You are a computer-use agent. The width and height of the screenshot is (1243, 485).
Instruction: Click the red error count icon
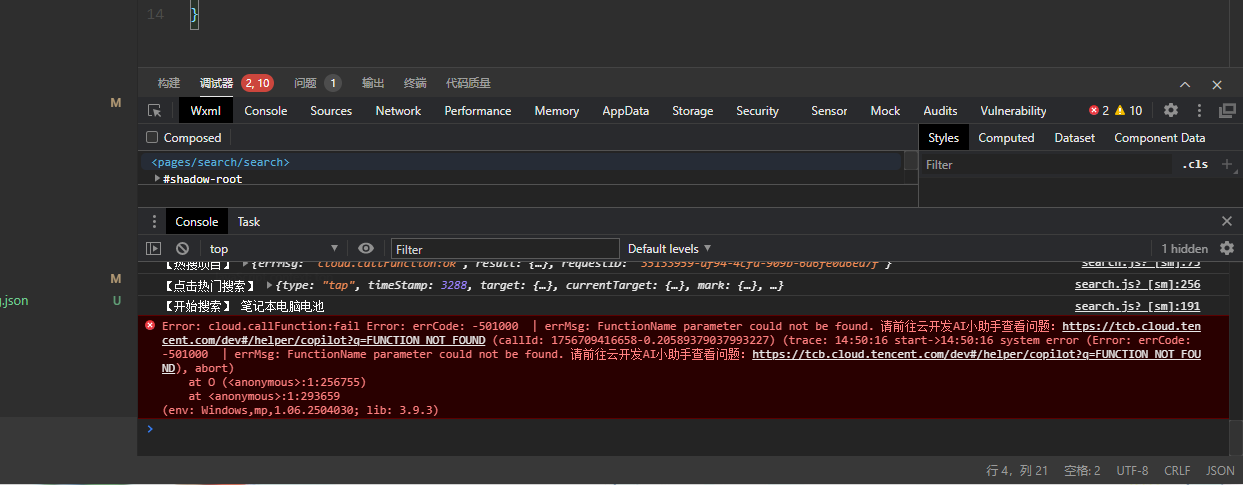point(1093,111)
